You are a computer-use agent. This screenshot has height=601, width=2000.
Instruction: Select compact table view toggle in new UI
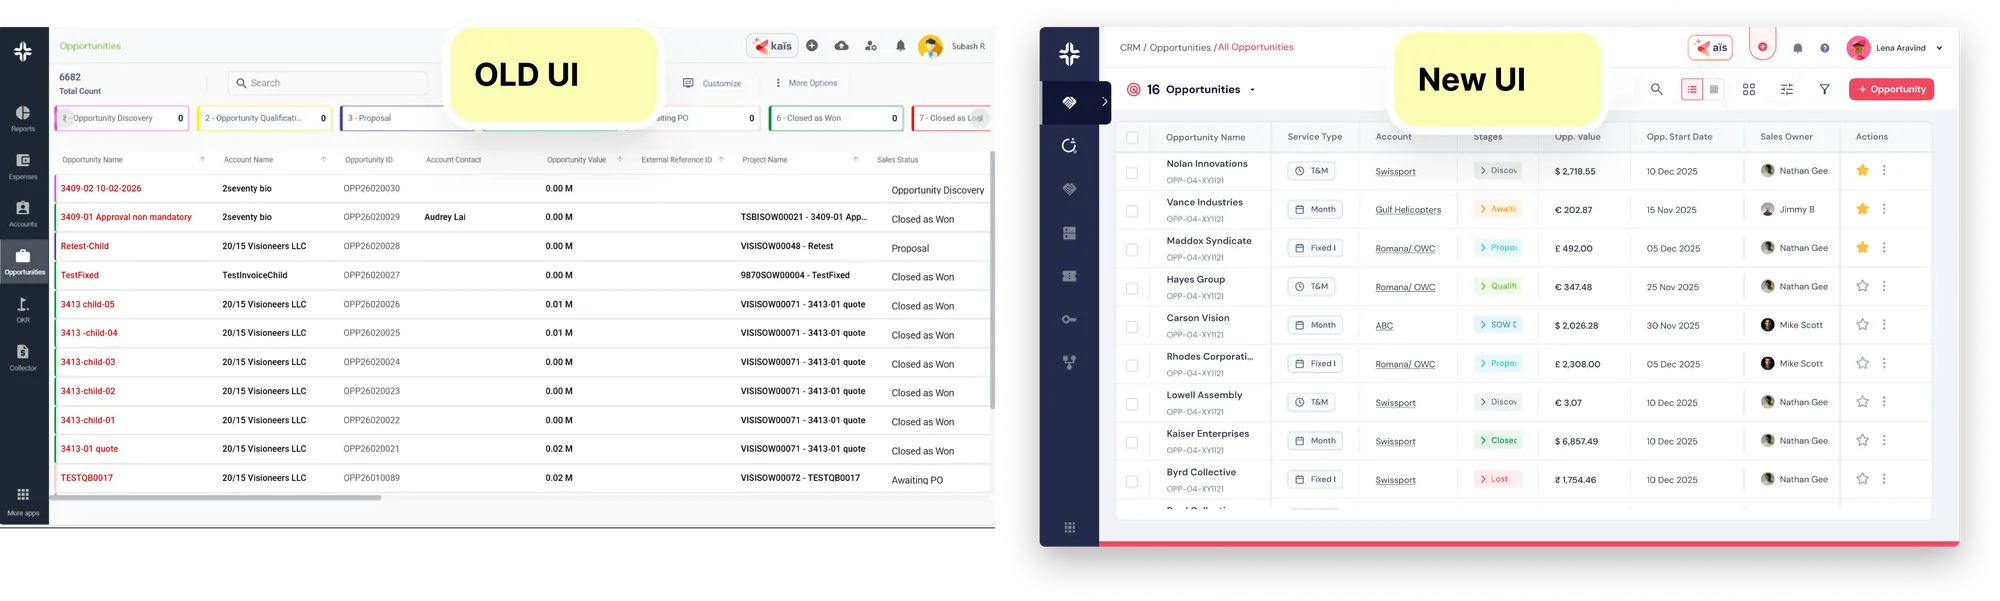[1714, 89]
